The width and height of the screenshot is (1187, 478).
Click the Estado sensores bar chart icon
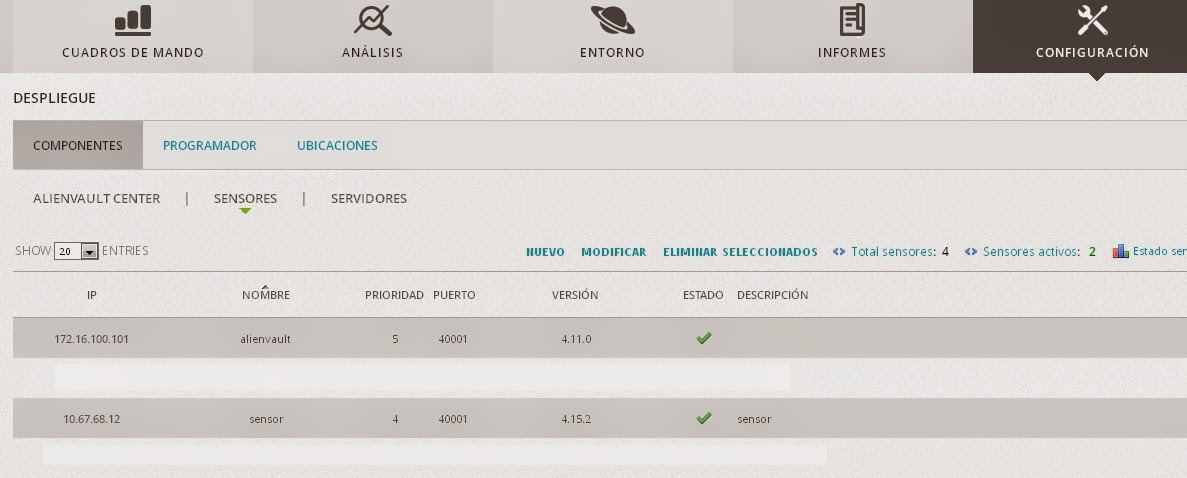click(1120, 252)
